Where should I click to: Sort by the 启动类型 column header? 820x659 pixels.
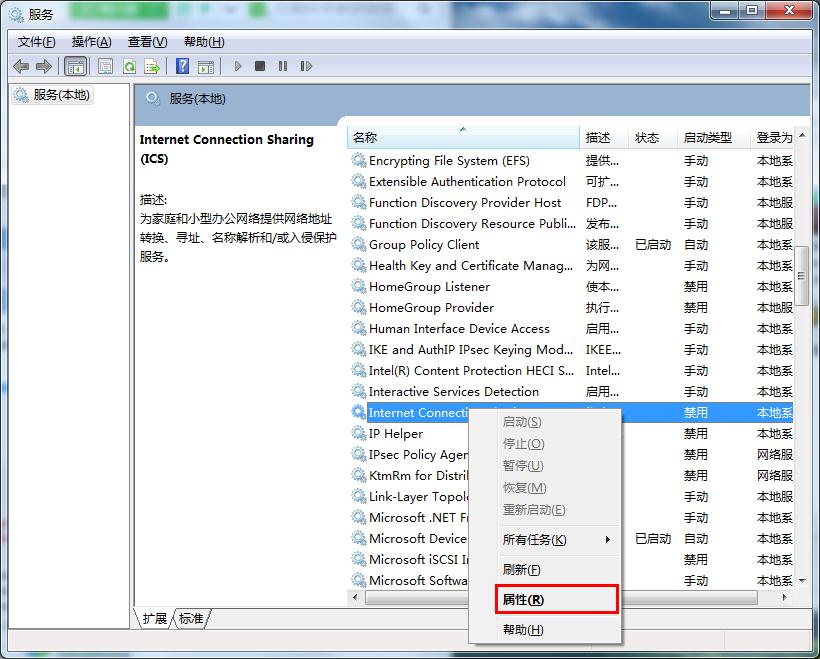coord(713,138)
